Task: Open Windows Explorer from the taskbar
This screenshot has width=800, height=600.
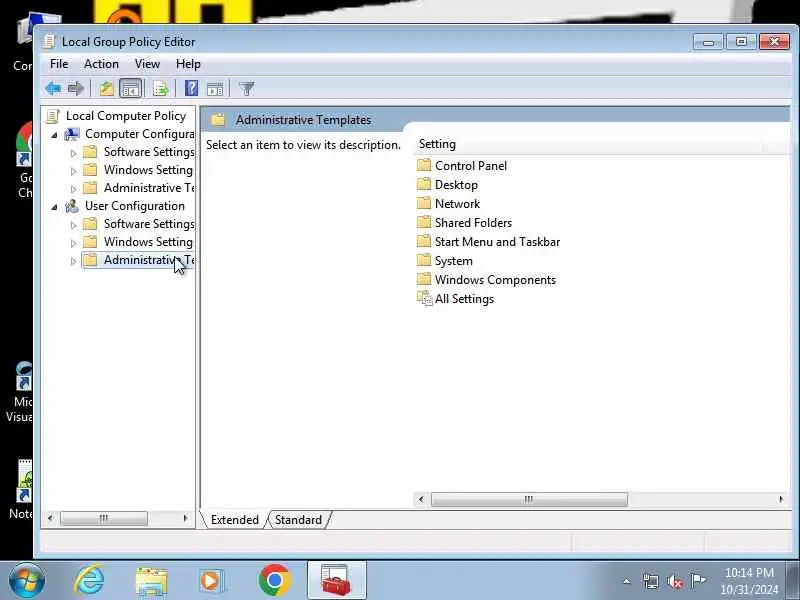Action: click(x=152, y=582)
